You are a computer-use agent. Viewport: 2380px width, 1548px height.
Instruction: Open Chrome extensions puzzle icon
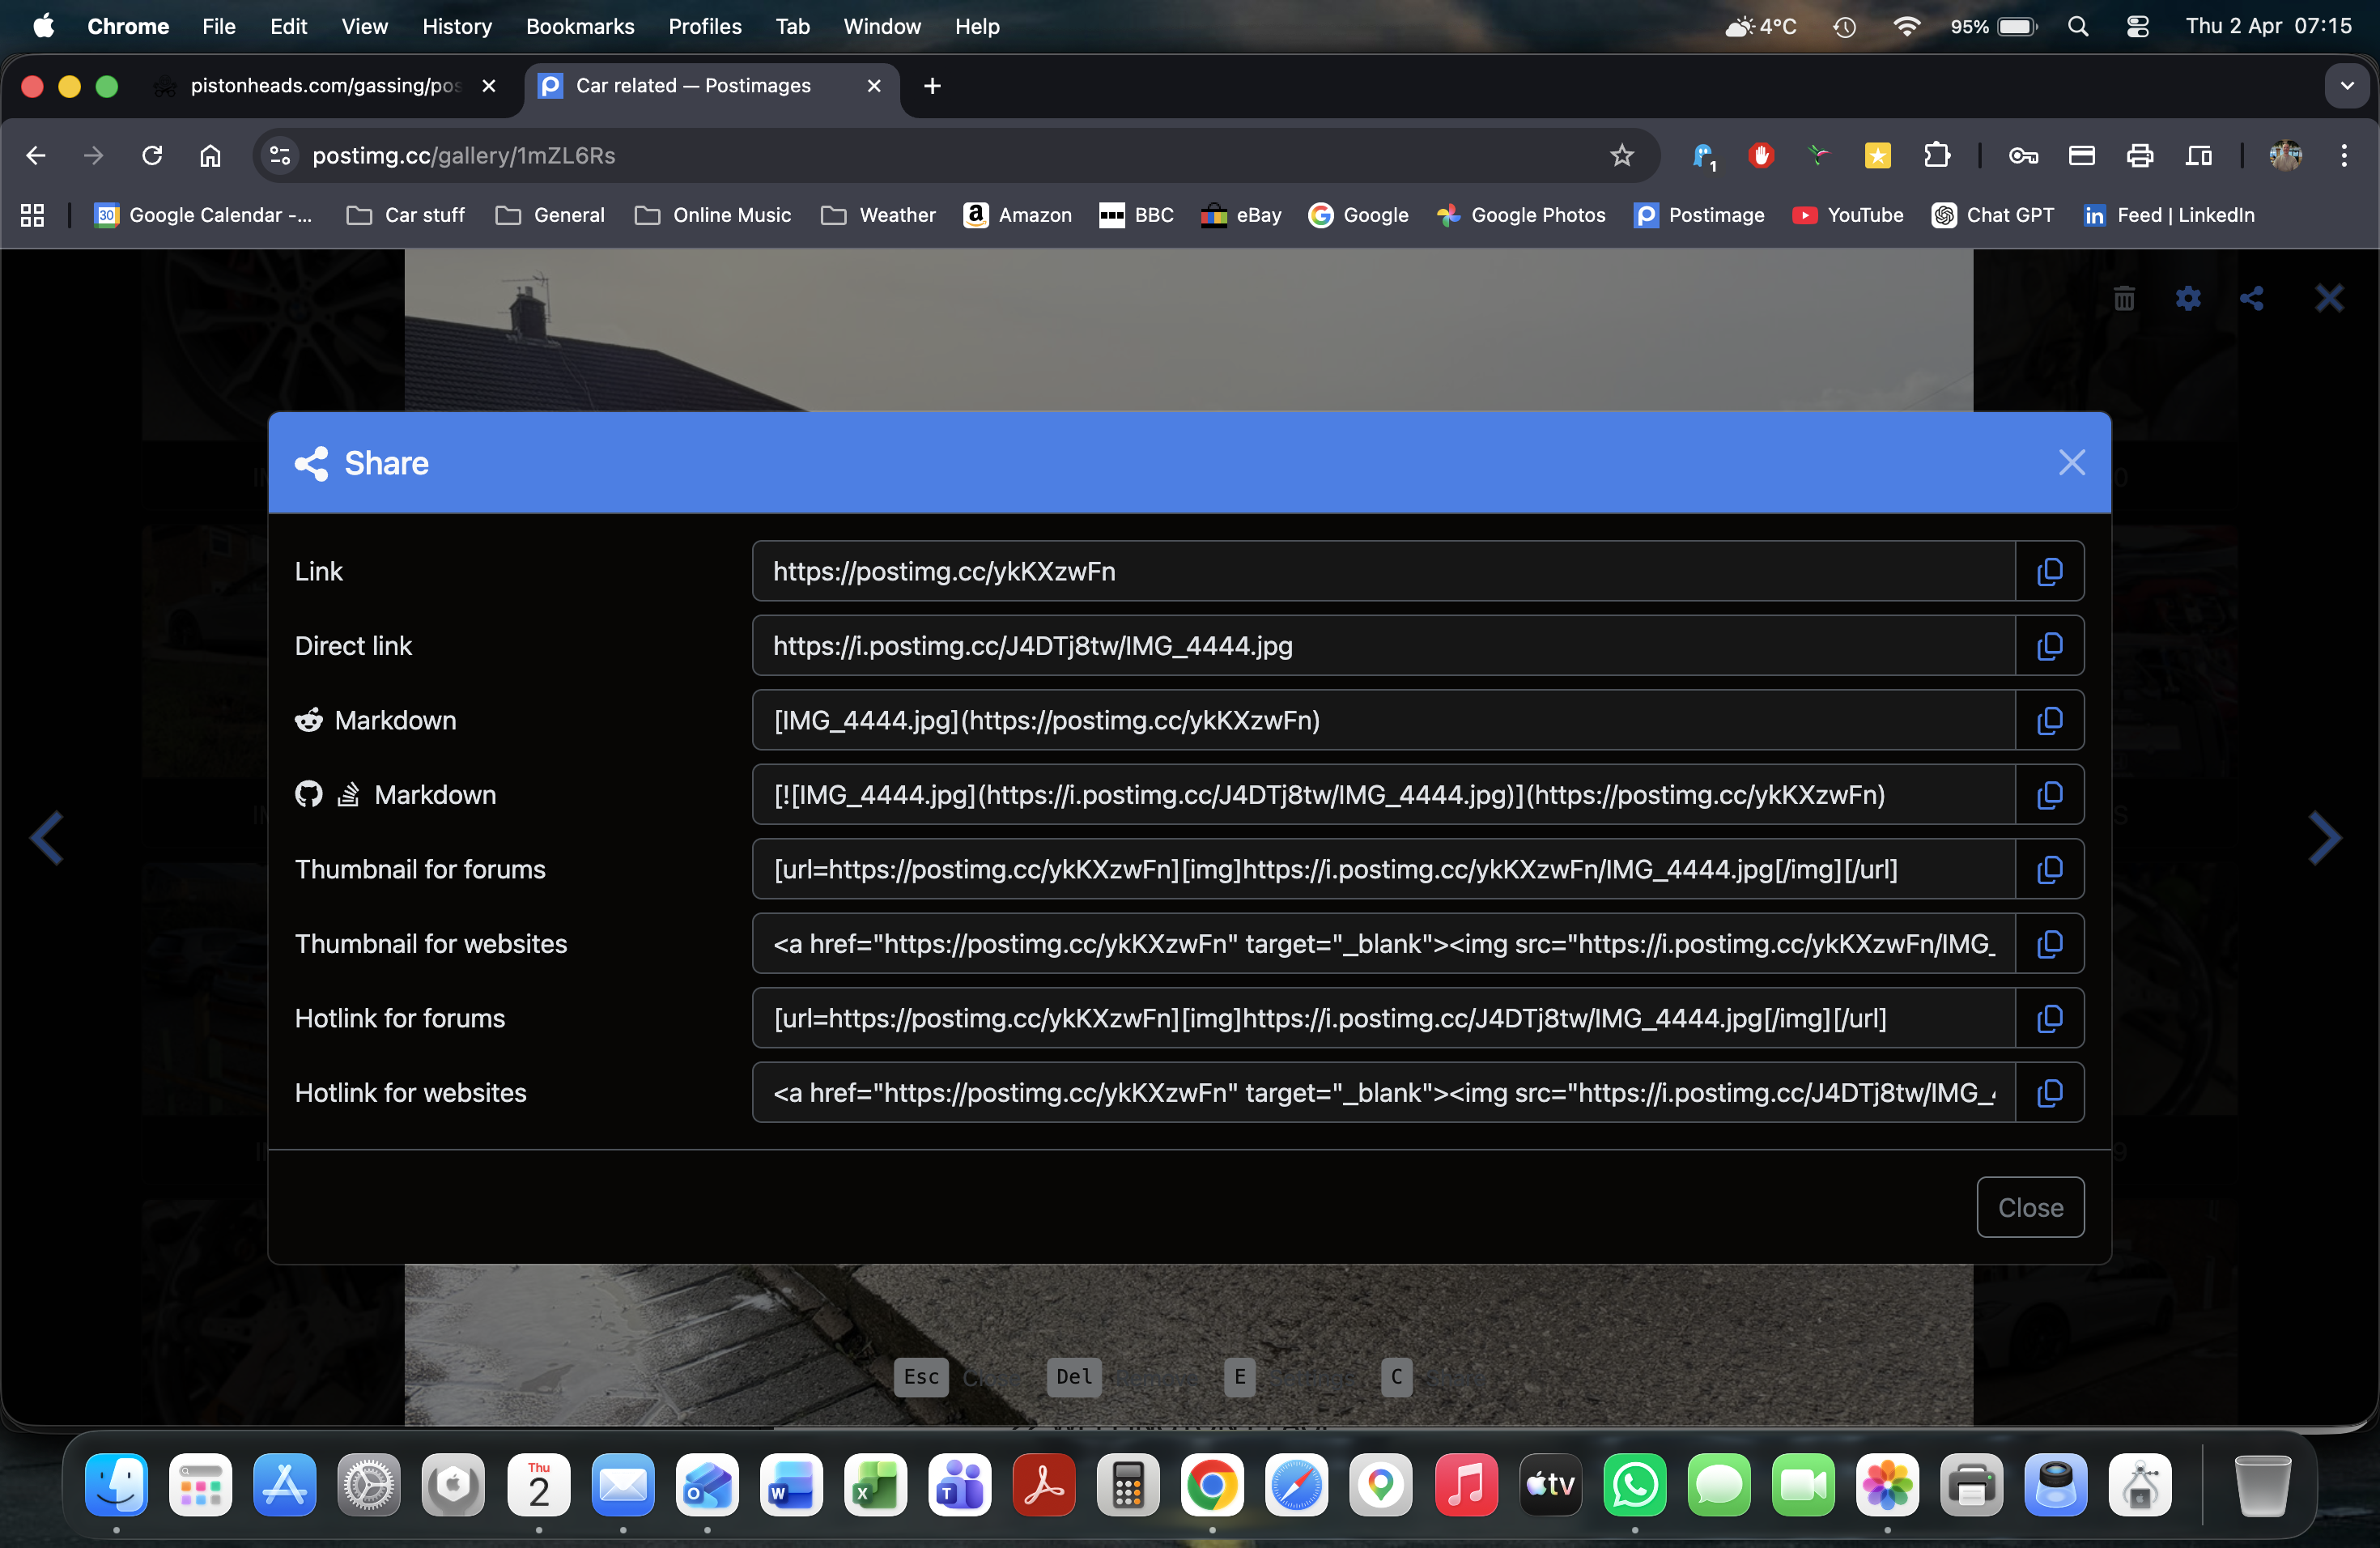[x=1937, y=155]
